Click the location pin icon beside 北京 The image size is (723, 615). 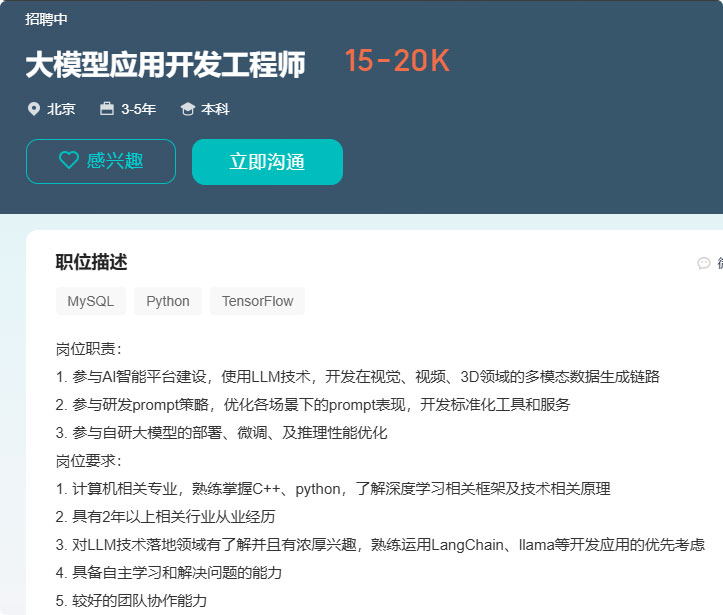[34, 109]
